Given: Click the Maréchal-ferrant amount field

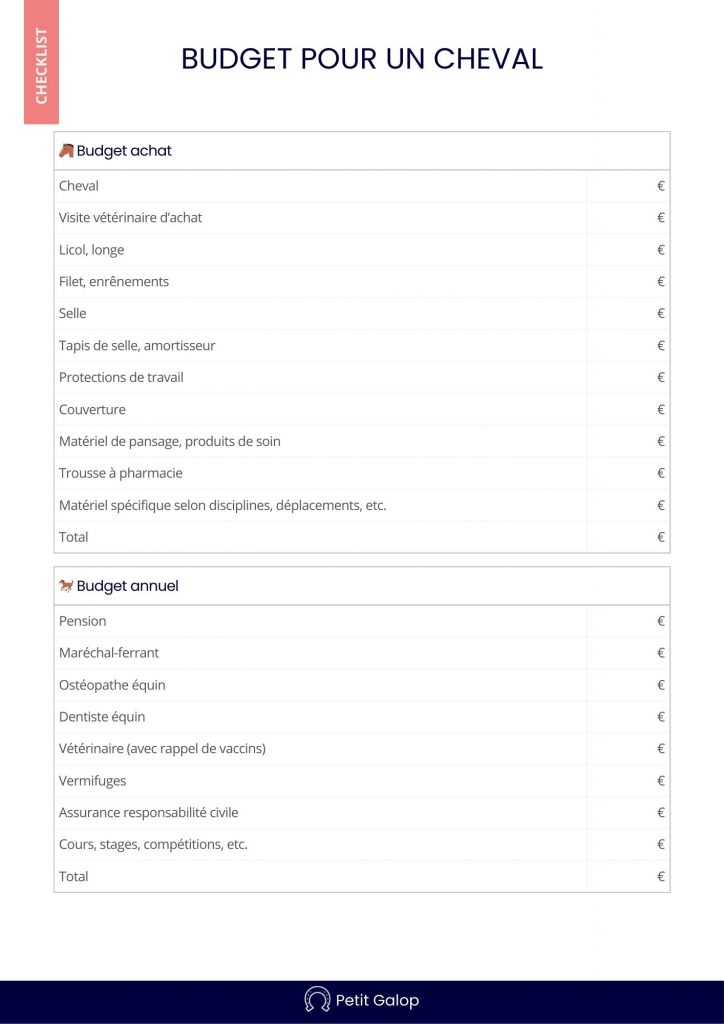Looking at the screenshot, I should pos(627,653).
